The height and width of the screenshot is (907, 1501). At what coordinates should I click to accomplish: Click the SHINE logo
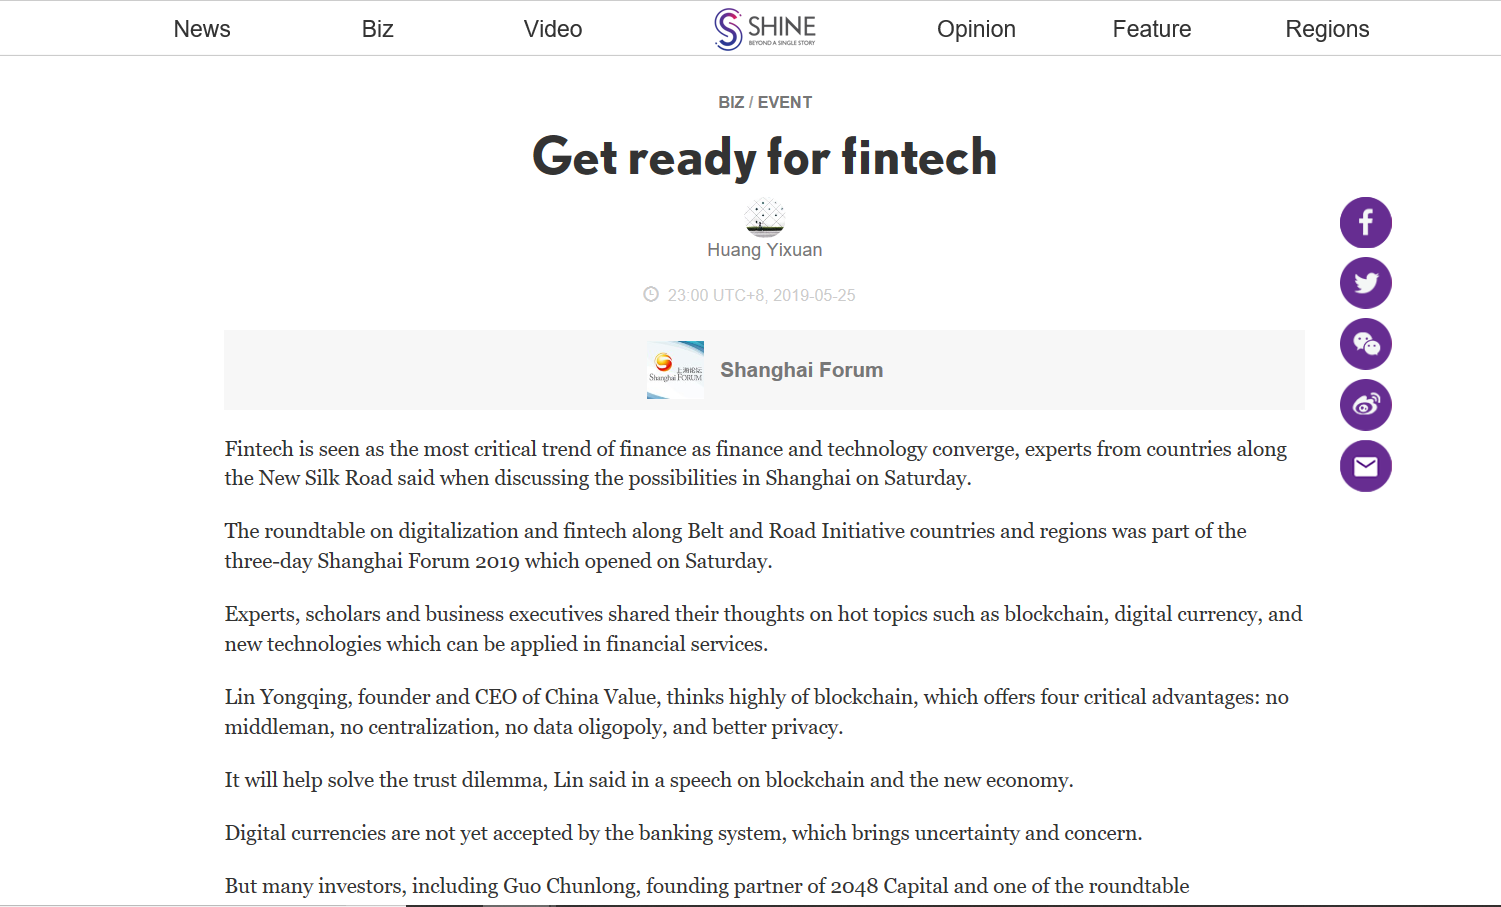click(765, 28)
